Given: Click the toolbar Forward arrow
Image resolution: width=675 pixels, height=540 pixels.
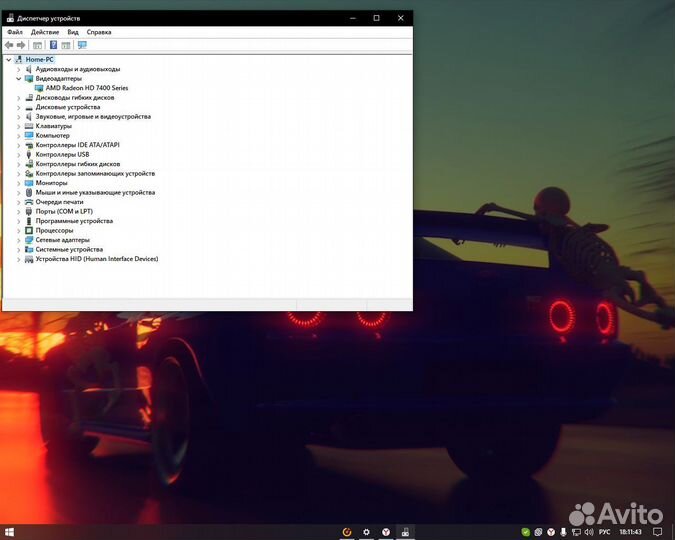Looking at the screenshot, I should coord(21,45).
